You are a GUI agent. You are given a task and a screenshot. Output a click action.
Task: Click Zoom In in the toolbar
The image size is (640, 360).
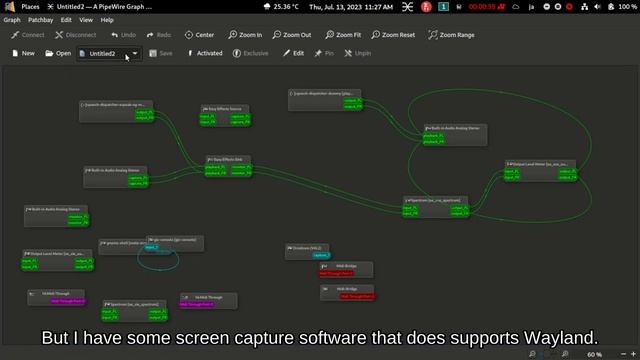coord(245,35)
